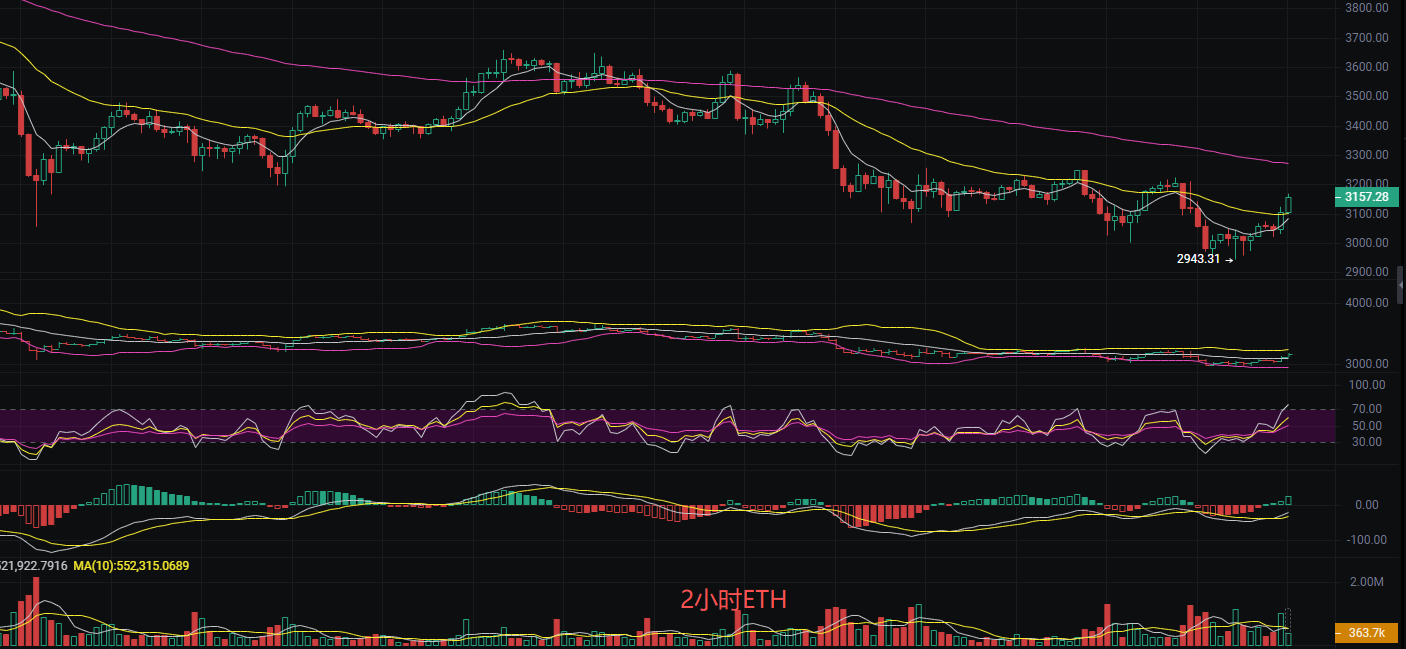Click the arrow beside the 2943.31 label
Image resolution: width=1406 pixels, height=649 pixels.
[x=1229, y=259]
